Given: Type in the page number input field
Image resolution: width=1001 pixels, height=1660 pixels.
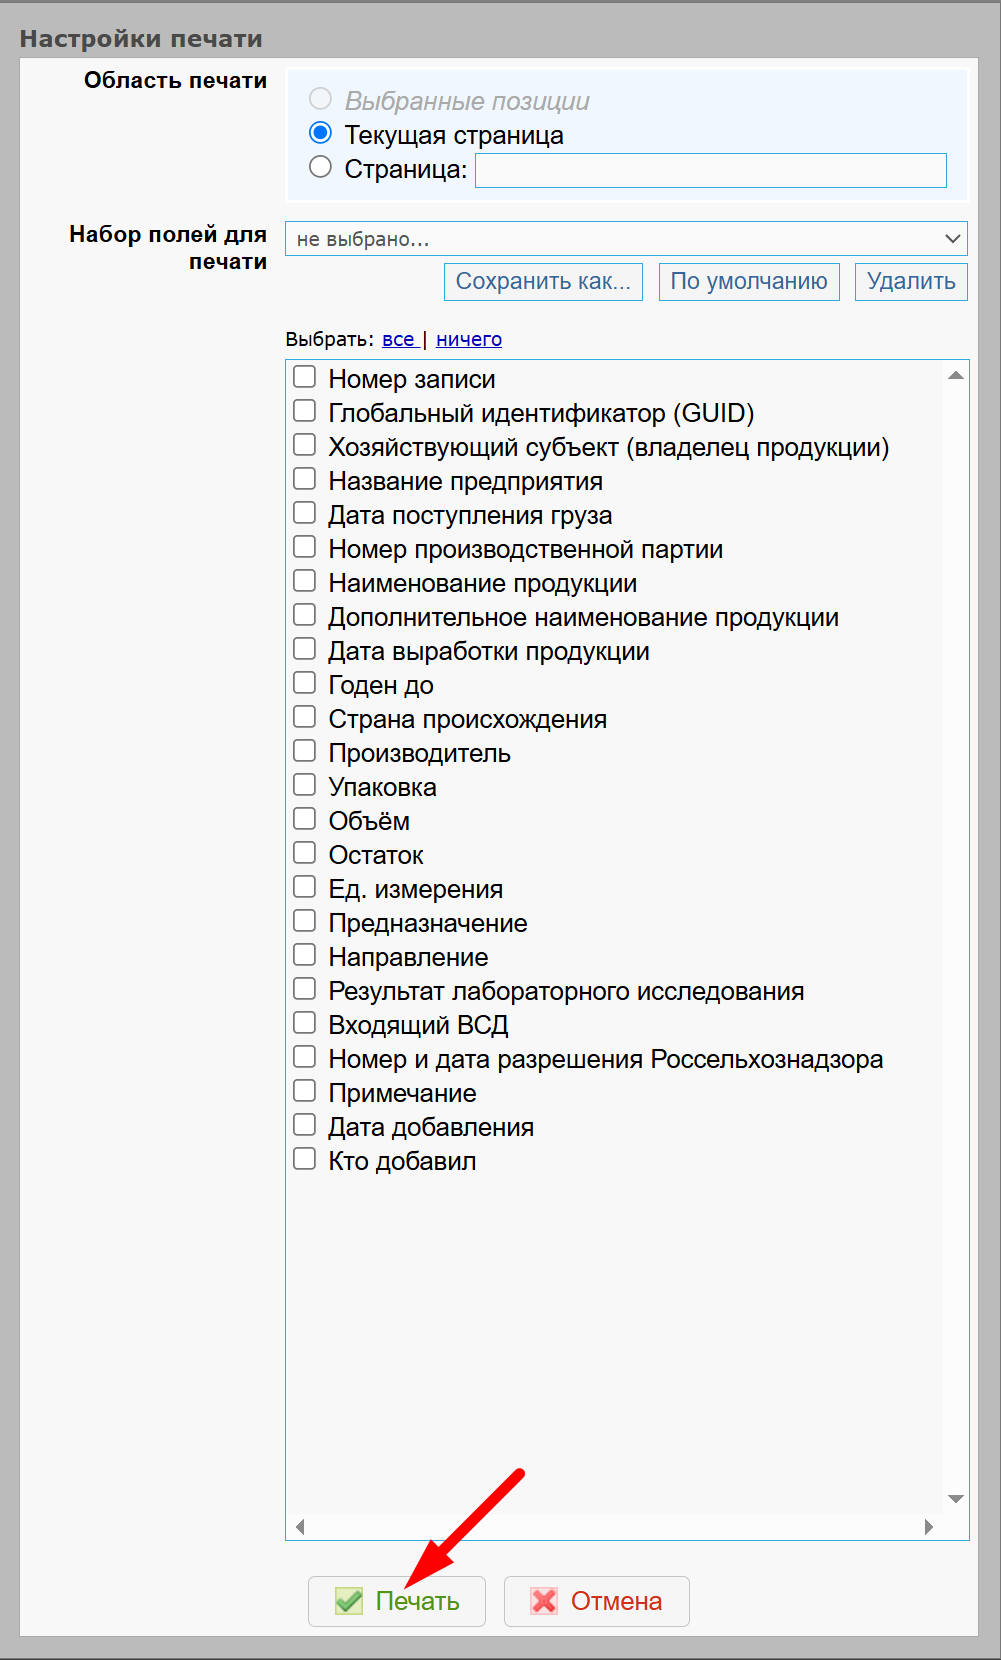Looking at the screenshot, I should tap(710, 170).
